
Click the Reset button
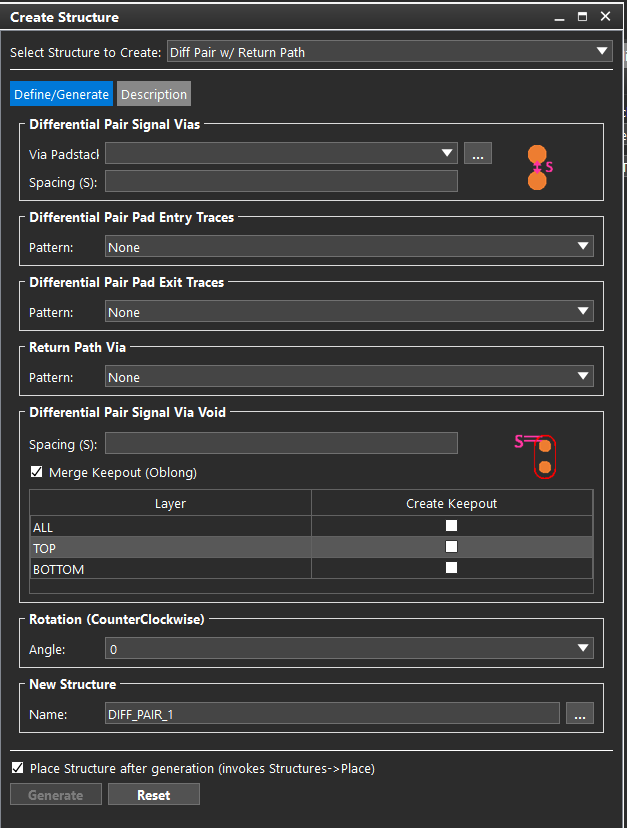[154, 795]
